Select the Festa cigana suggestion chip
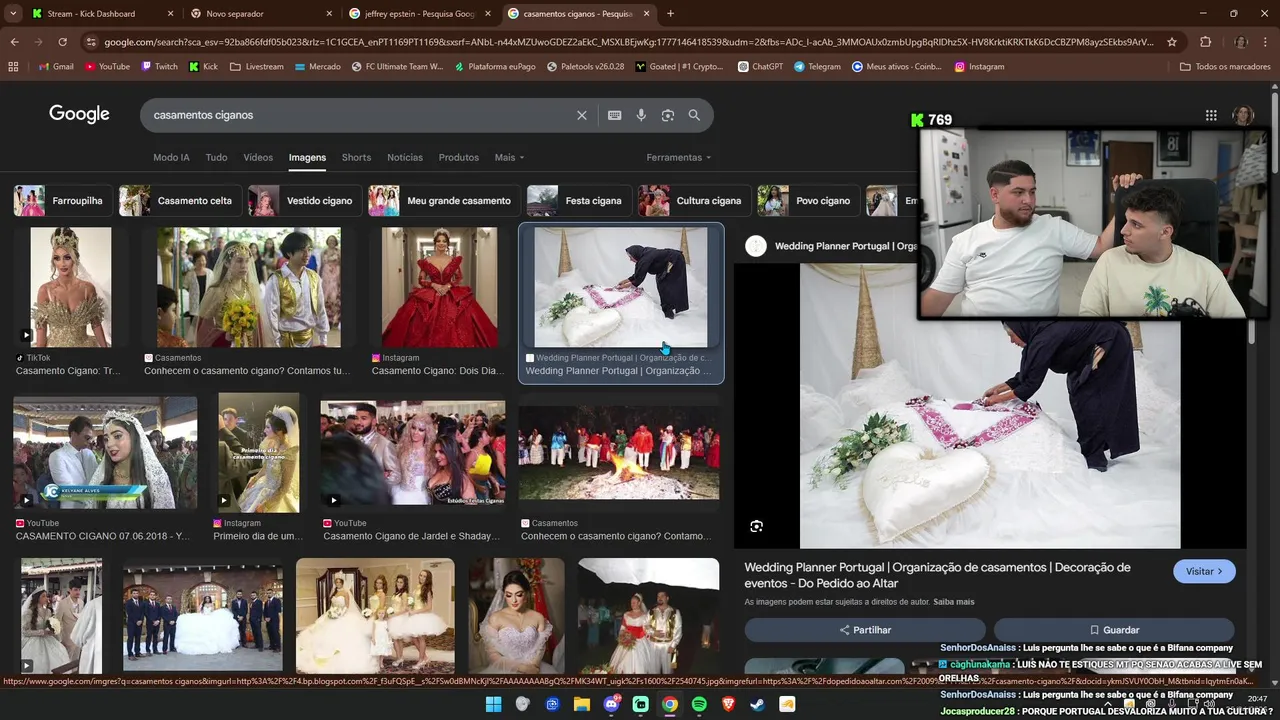The height and width of the screenshot is (720, 1280). point(577,201)
